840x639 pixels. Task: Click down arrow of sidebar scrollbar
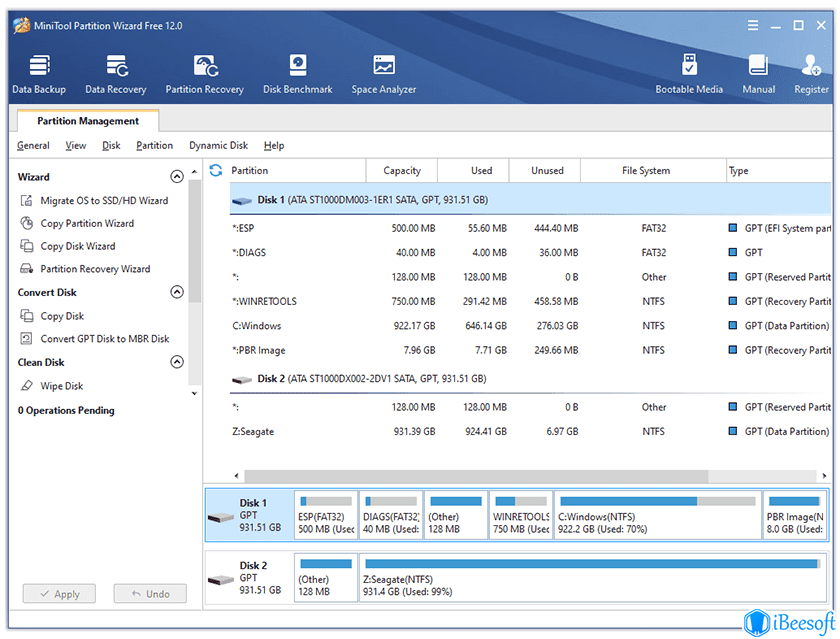point(194,393)
